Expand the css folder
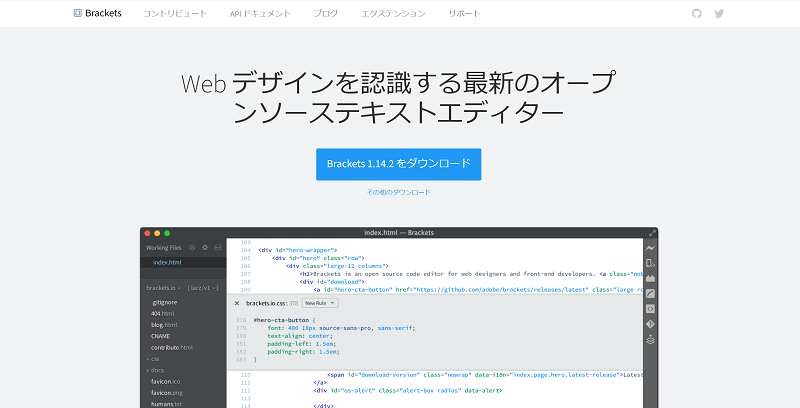Screen dimensions: 800x408 click(153, 359)
